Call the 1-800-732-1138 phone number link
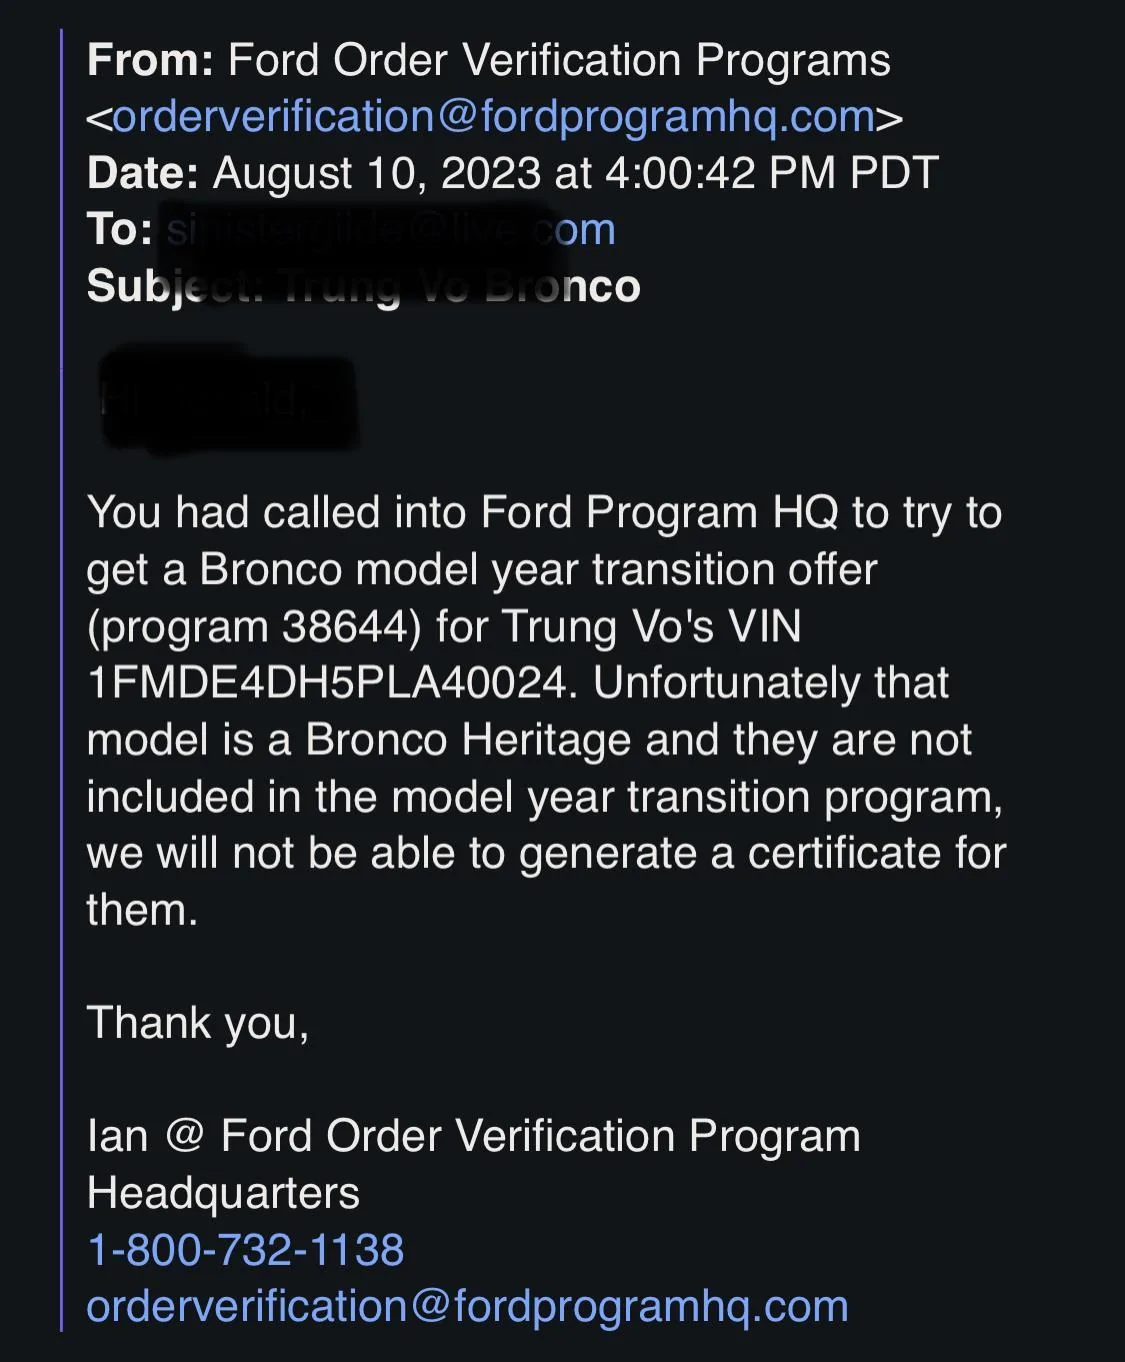This screenshot has height=1362, width=1125. [246, 1250]
